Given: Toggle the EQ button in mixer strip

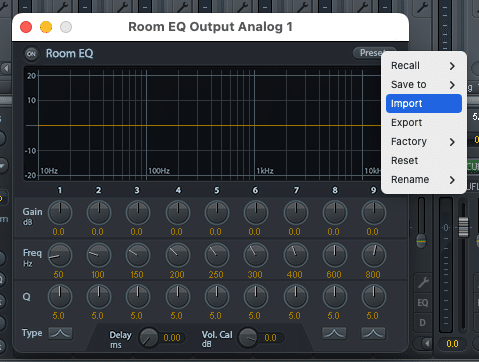Looking at the screenshot, I should (423, 303).
